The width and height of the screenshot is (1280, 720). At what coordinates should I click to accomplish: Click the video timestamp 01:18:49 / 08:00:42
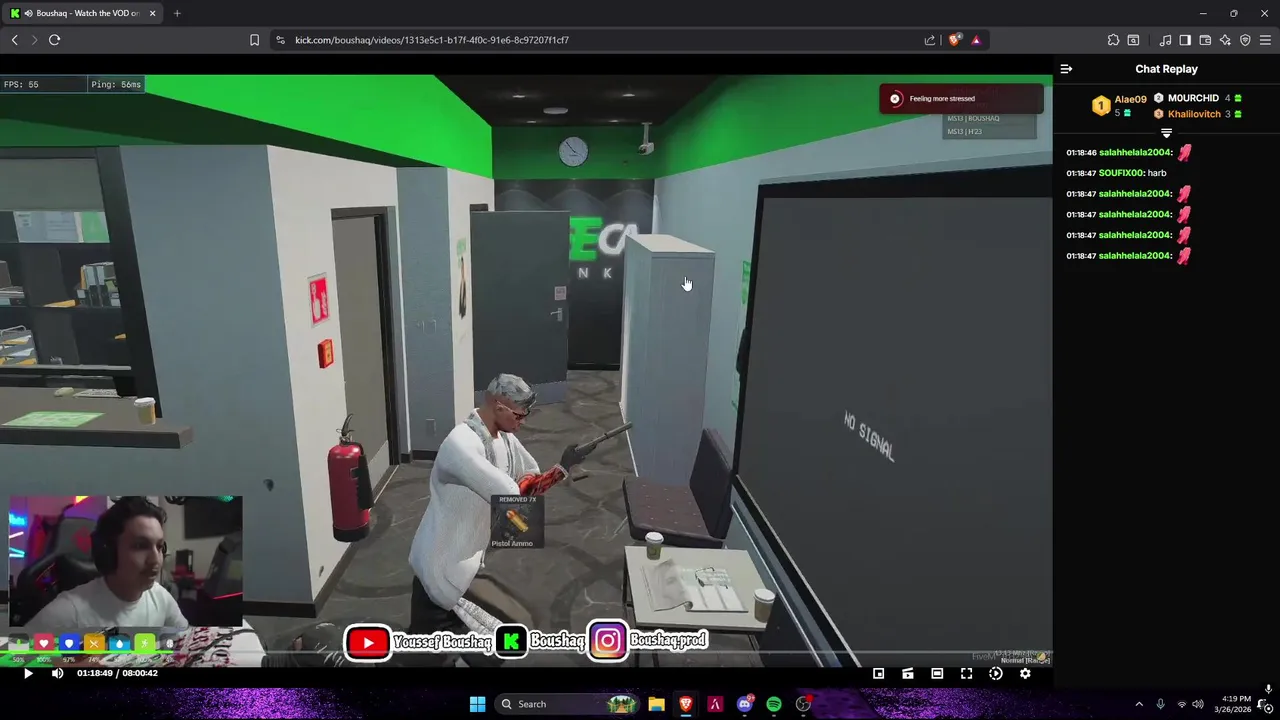click(117, 673)
